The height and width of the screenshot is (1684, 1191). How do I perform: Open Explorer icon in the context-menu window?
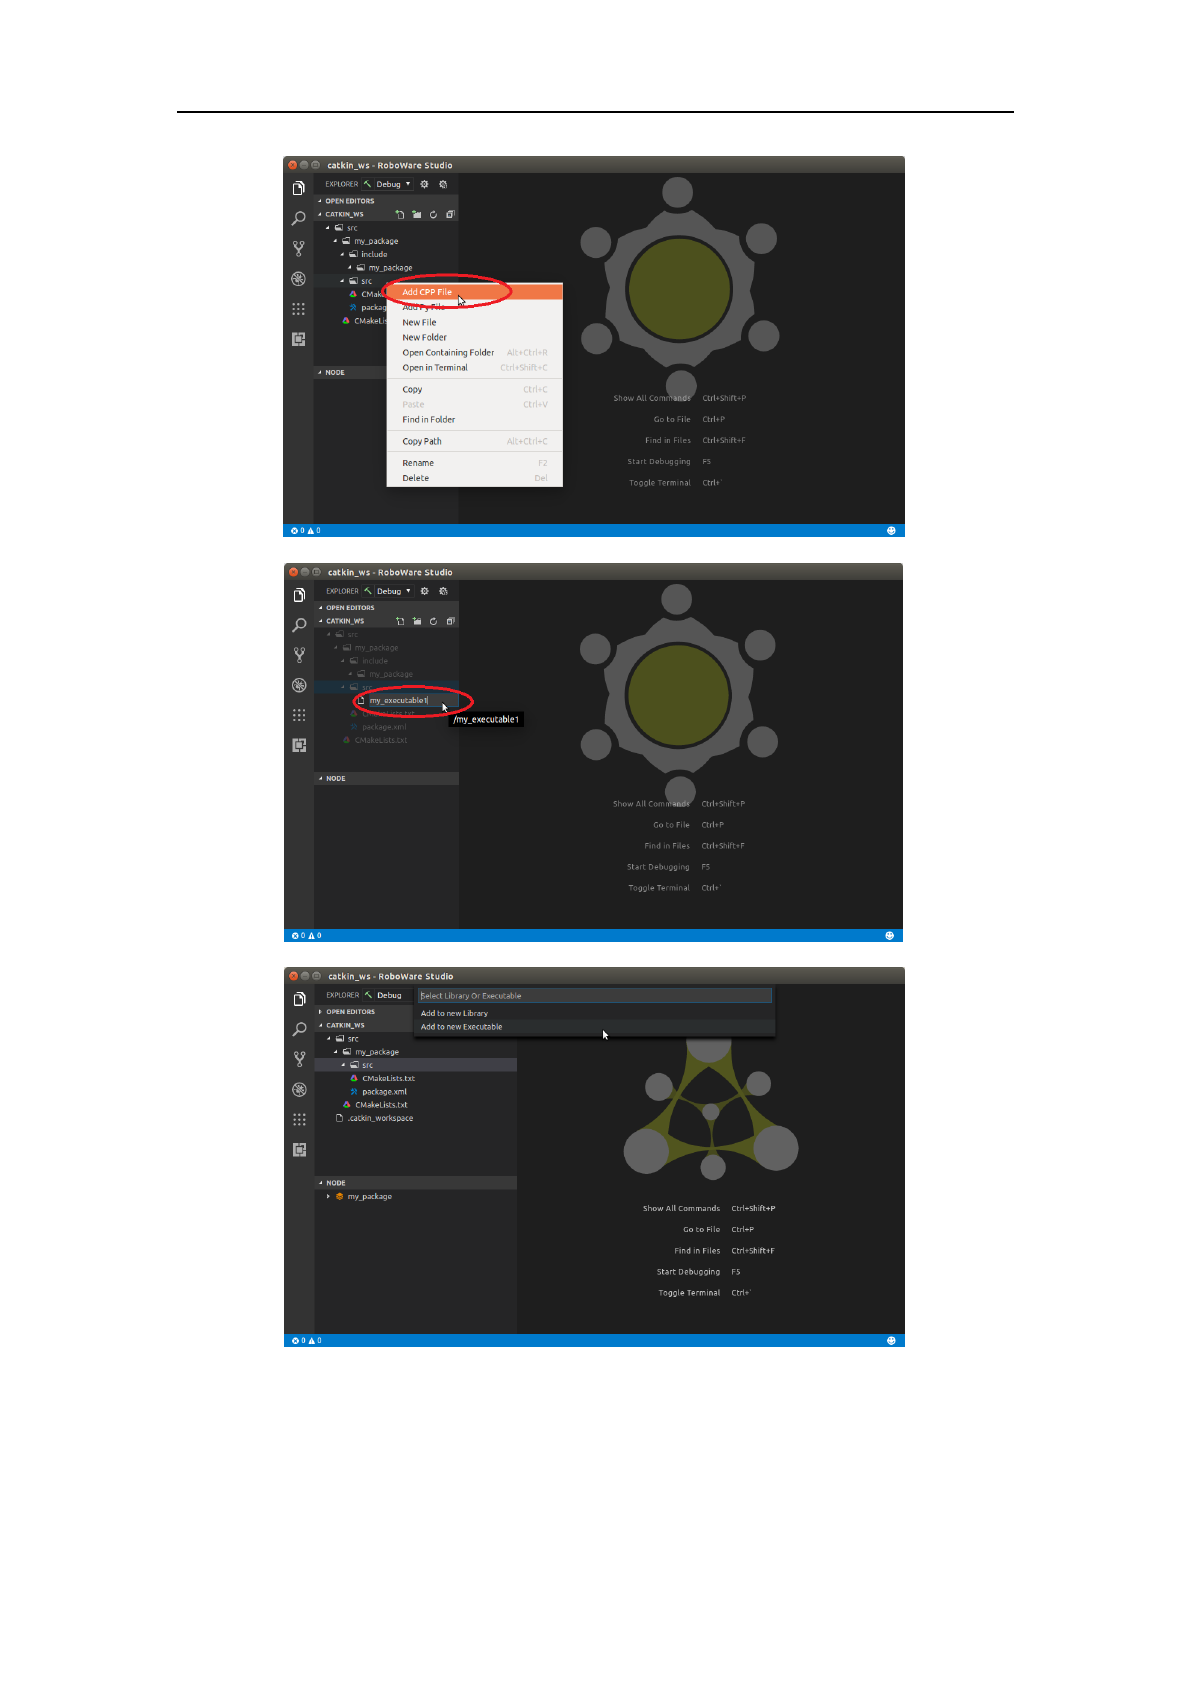(298, 188)
